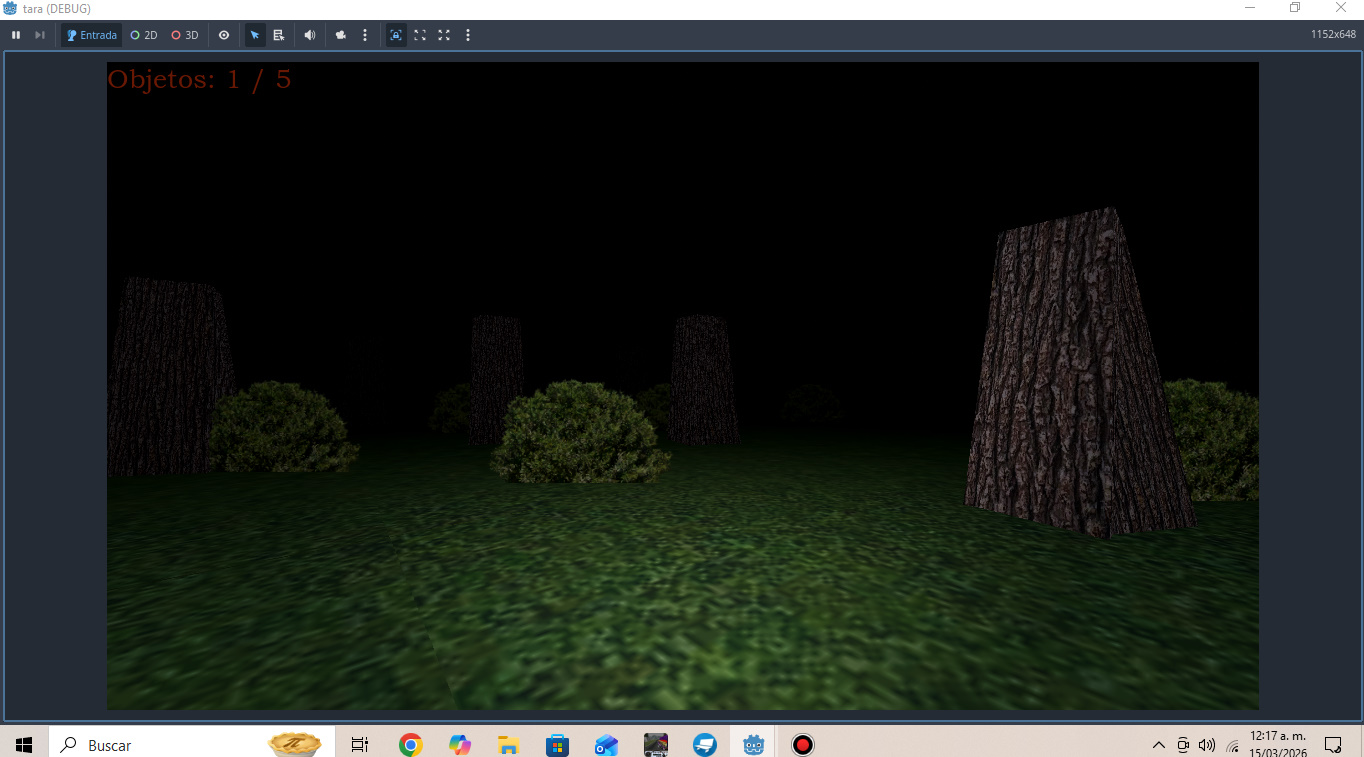This screenshot has width=1364, height=757.
Task: Click the camera icon in the system tray
Action: 1183,745
